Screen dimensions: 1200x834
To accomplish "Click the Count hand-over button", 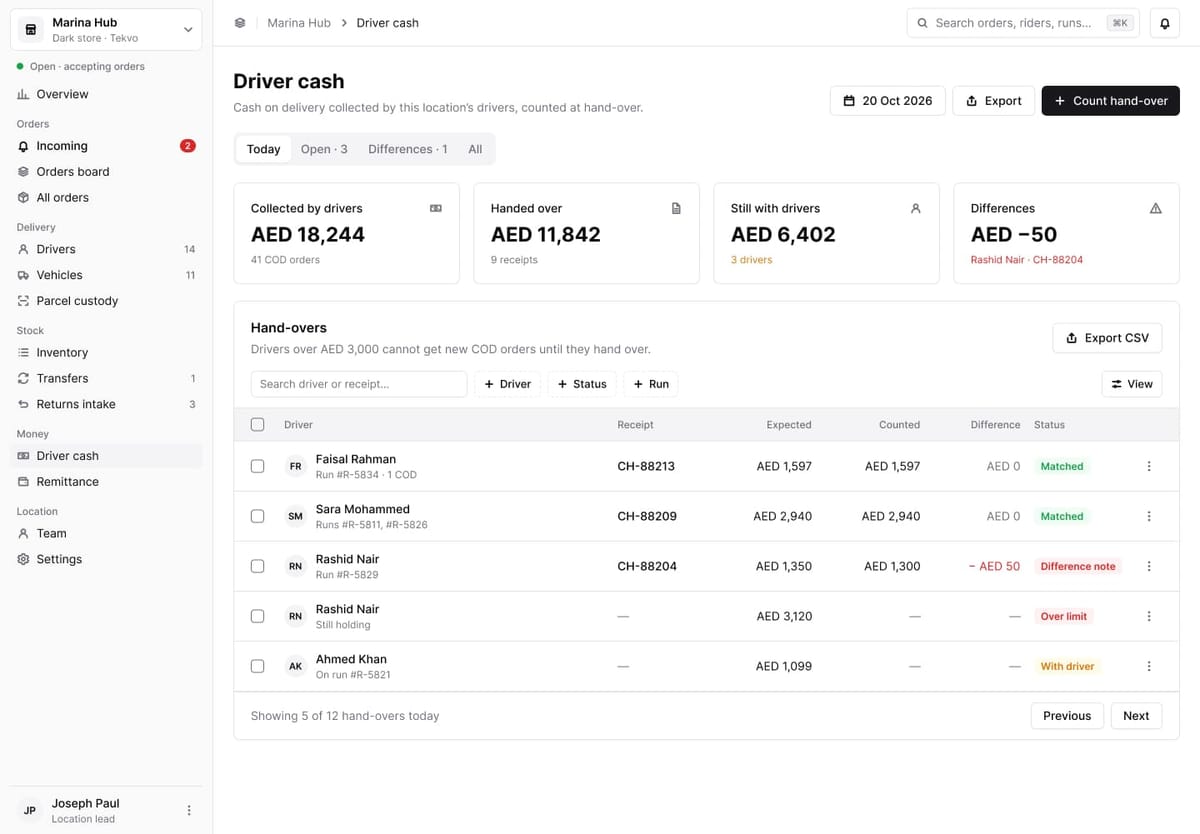I will click(1110, 101).
